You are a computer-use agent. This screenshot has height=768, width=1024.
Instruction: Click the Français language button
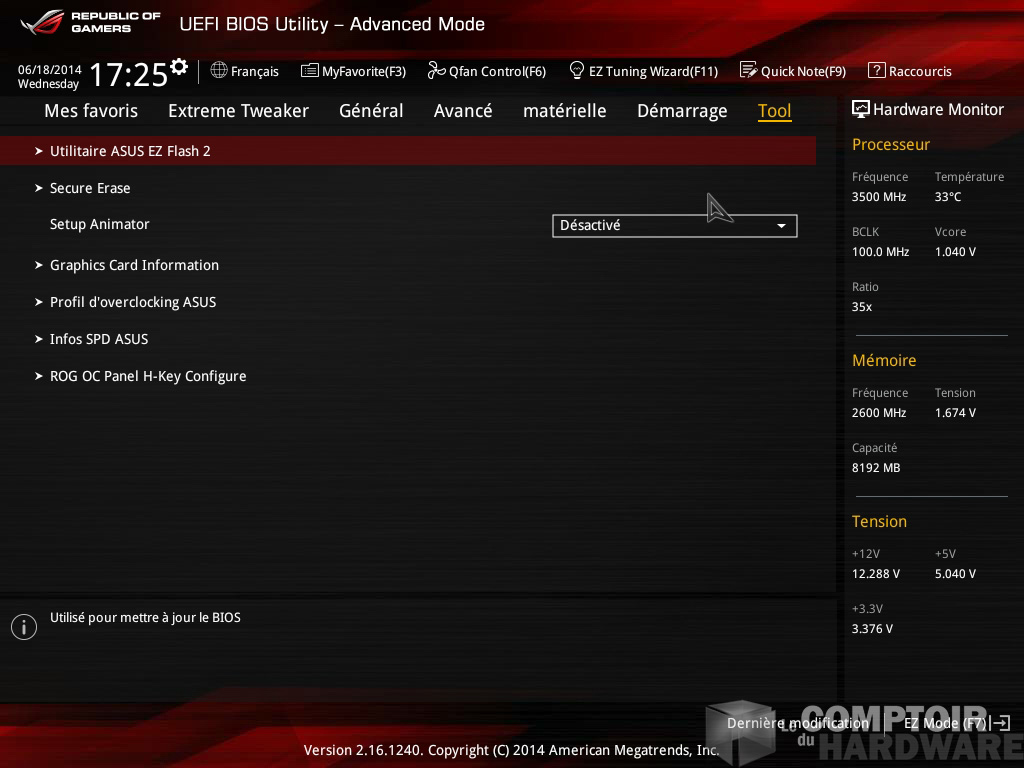[245, 71]
